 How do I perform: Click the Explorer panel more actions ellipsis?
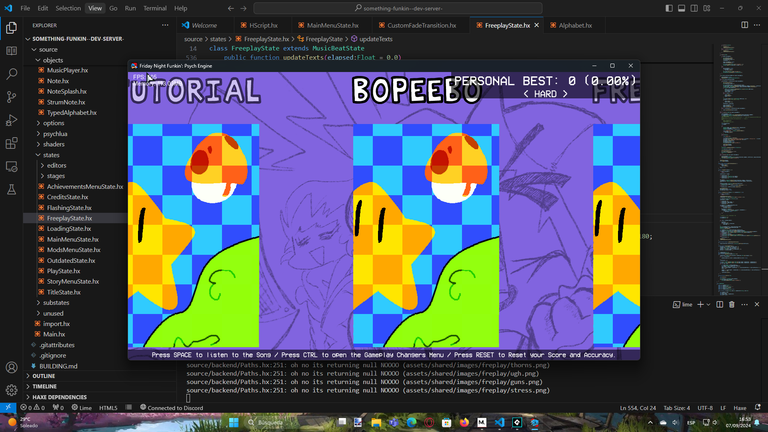[x=165, y=25]
